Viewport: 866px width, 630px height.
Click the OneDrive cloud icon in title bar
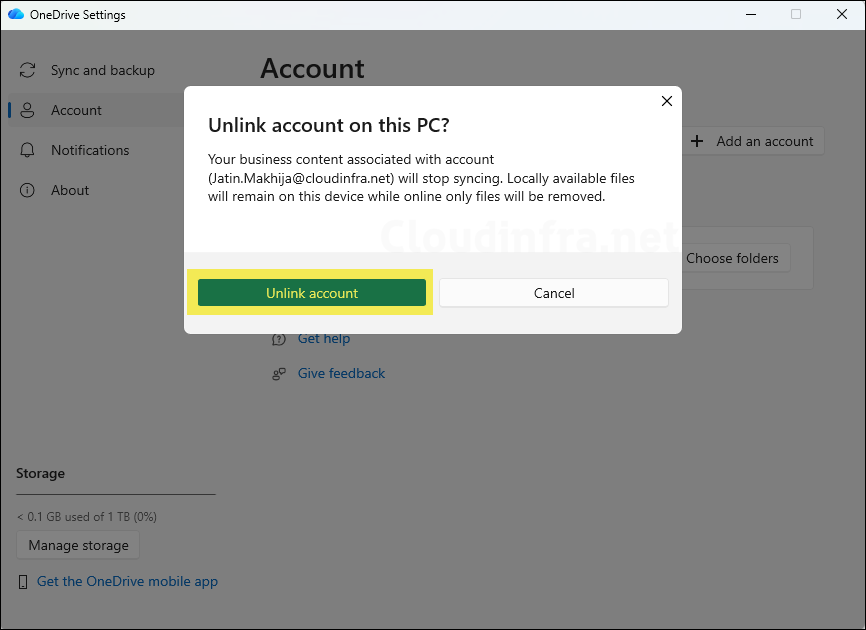pyautogui.click(x=14, y=14)
